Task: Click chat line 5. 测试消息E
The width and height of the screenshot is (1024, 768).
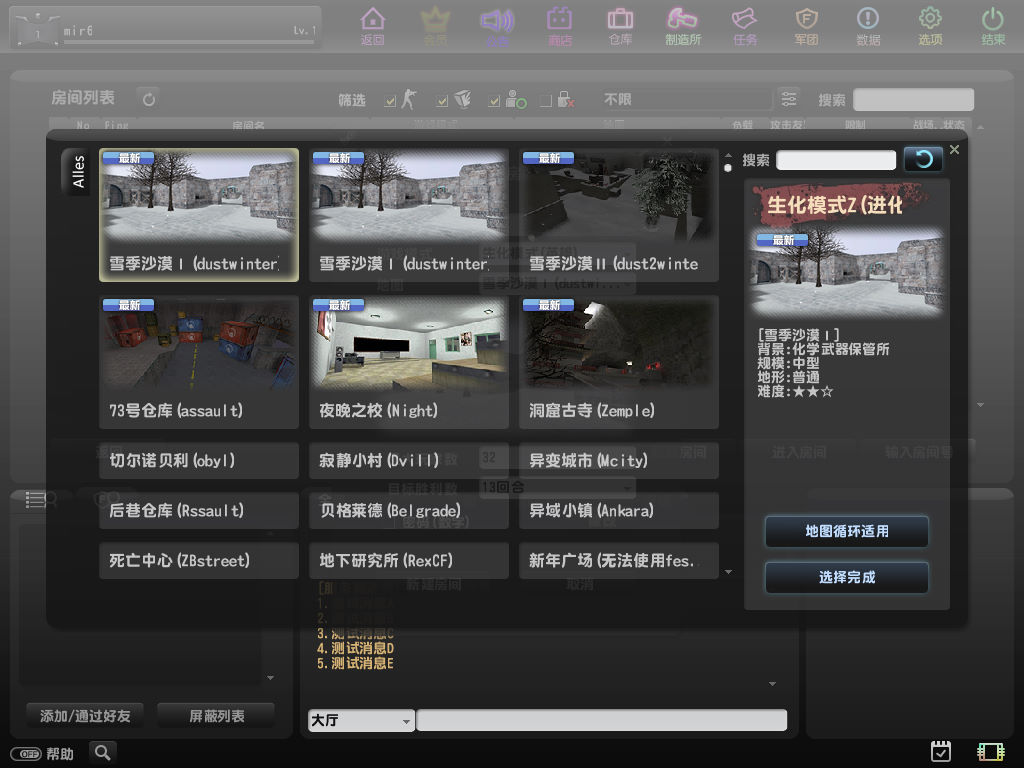Action: (355, 664)
